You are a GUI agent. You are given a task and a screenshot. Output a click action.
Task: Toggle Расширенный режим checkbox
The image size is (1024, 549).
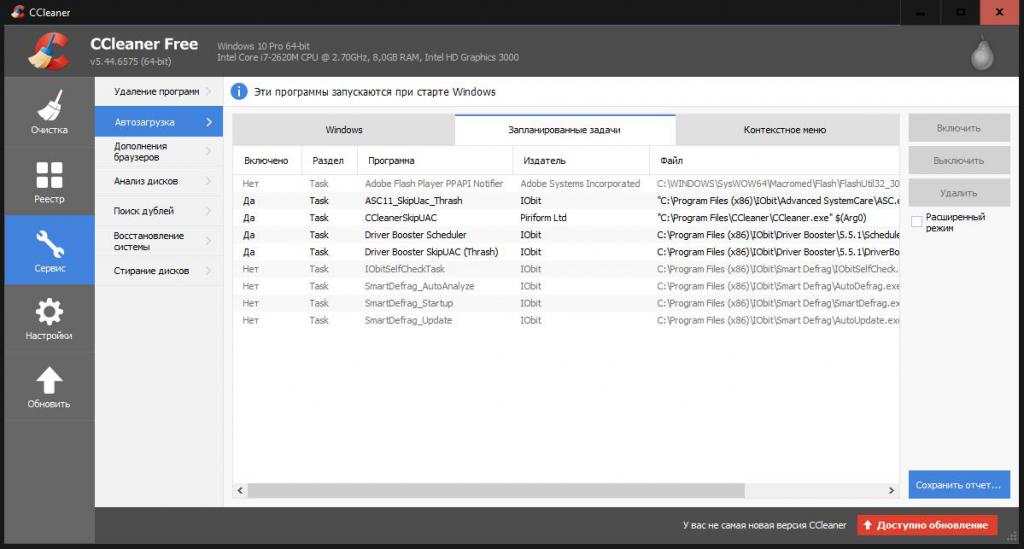pyautogui.click(x=916, y=222)
